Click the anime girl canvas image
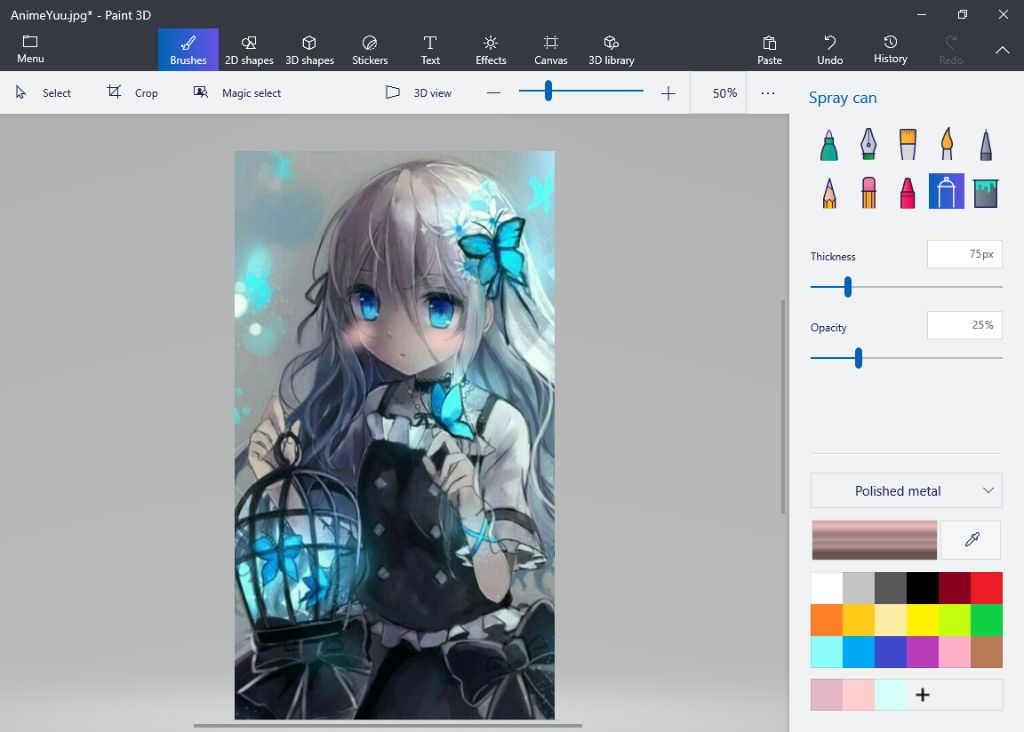The width and height of the screenshot is (1024, 732). (394, 435)
